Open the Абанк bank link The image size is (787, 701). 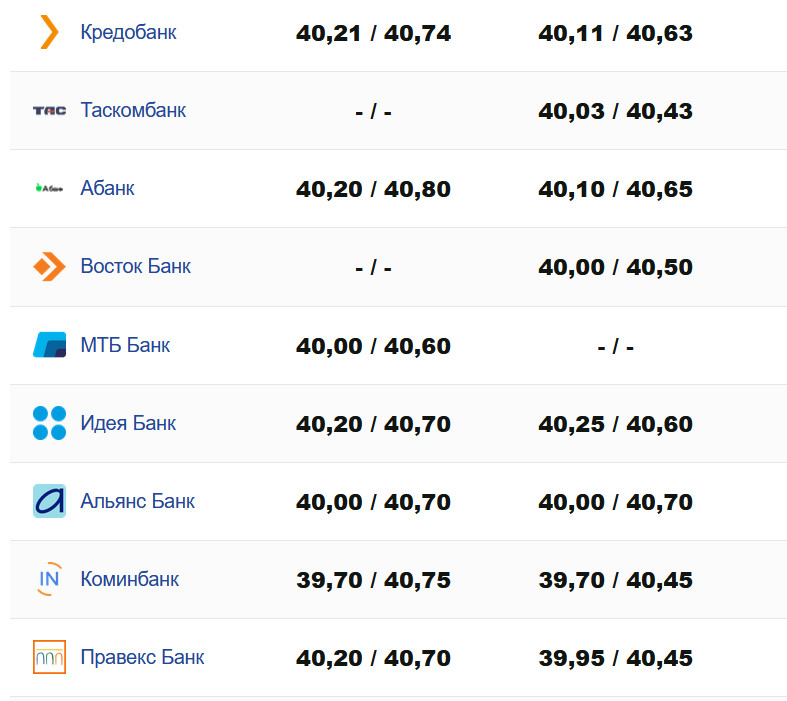pyautogui.click(x=107, y=188)
